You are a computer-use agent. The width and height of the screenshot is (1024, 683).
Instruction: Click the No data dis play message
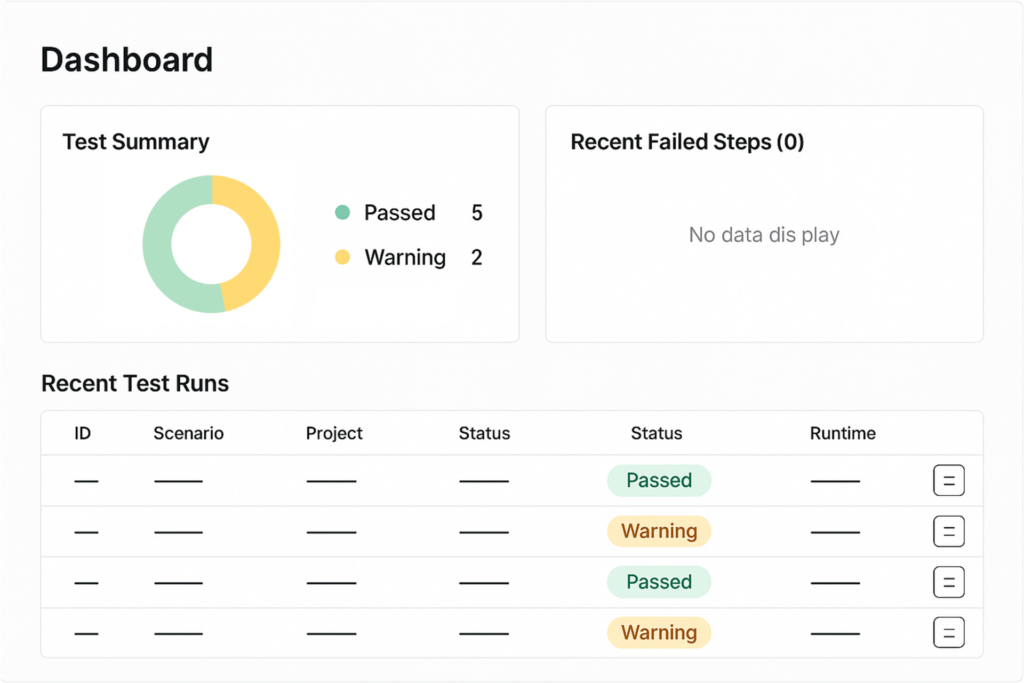[x=764, y=234]
